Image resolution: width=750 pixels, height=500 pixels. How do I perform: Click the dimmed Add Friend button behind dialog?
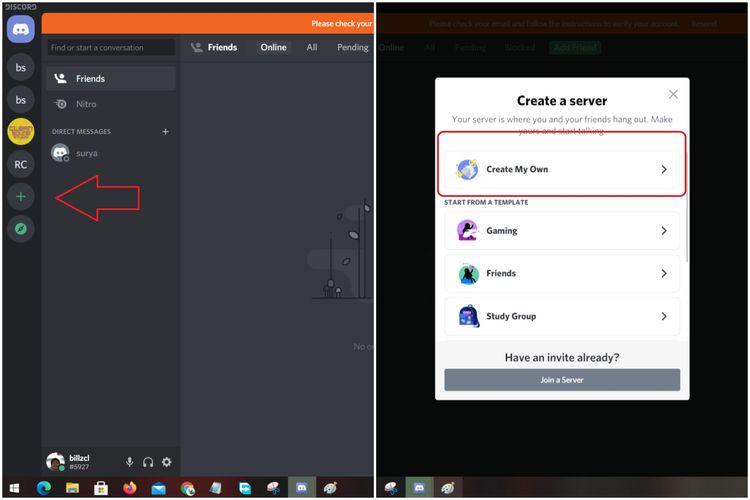(575, 47)
